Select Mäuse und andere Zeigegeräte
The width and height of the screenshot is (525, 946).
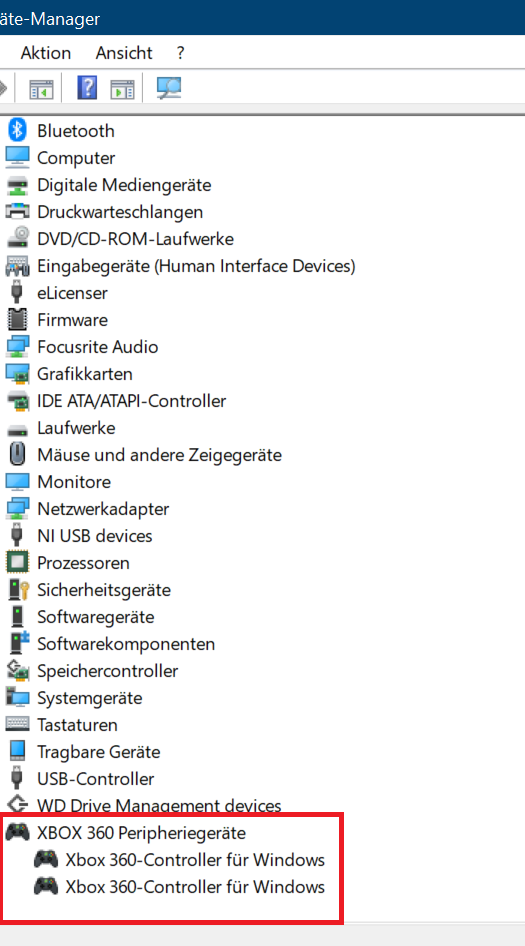159,455
